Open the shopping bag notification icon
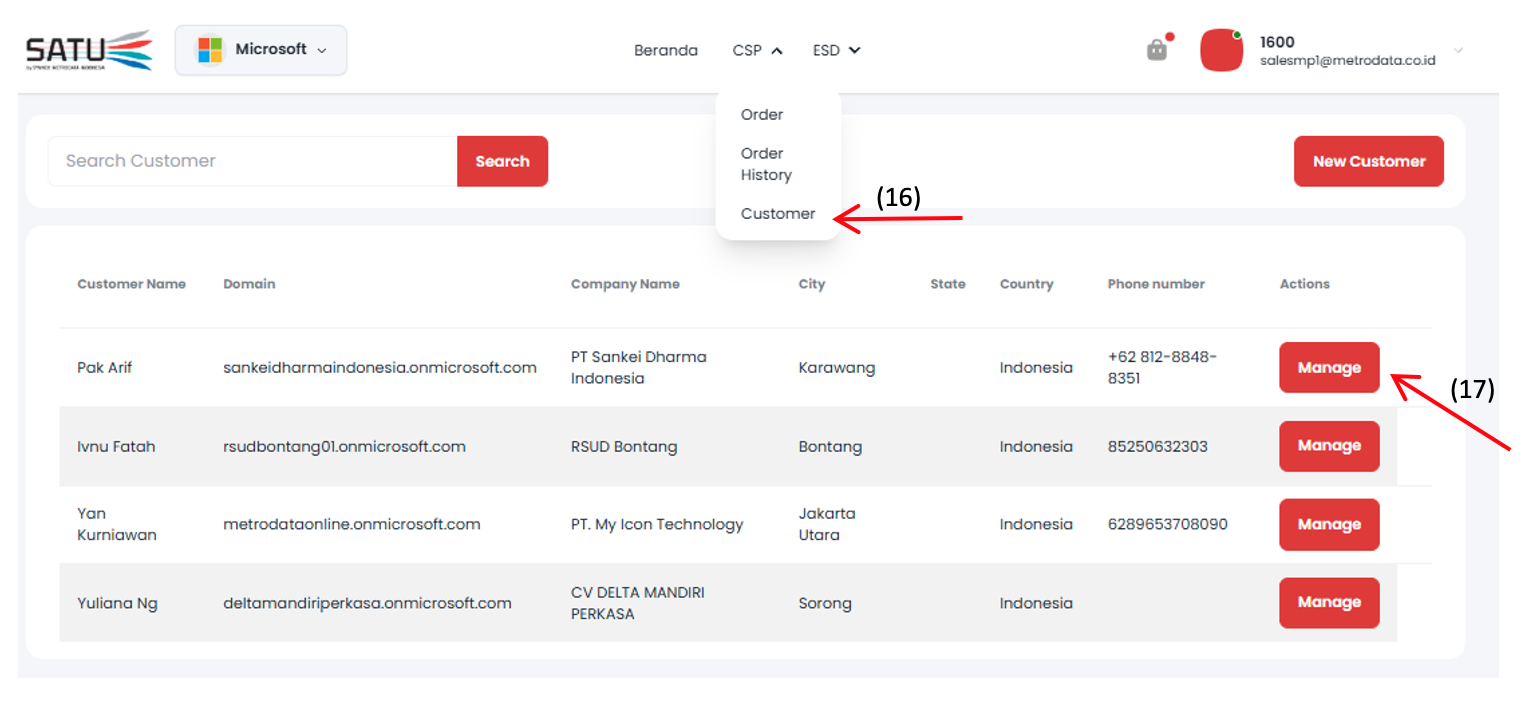Screen dimensions: 1524x704 pyautogui.click(x=1157, y=50)
